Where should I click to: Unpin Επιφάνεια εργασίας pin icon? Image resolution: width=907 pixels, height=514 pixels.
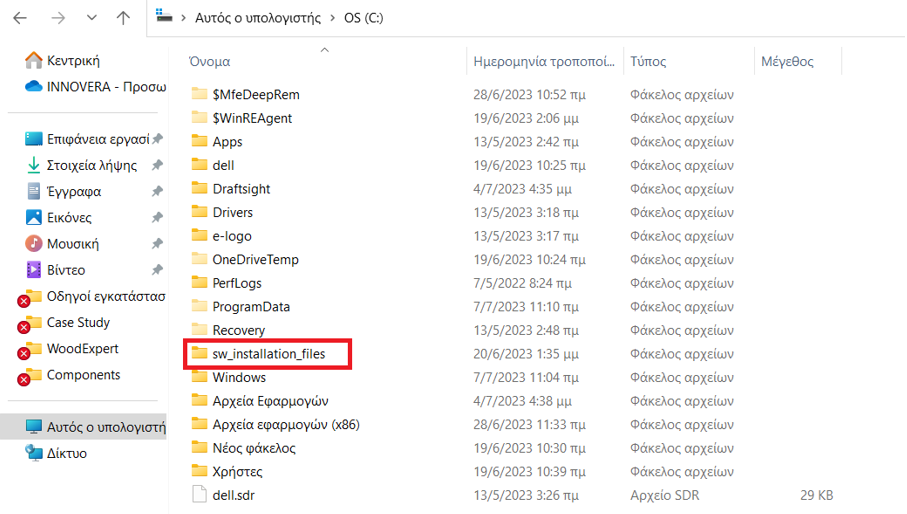157,140
